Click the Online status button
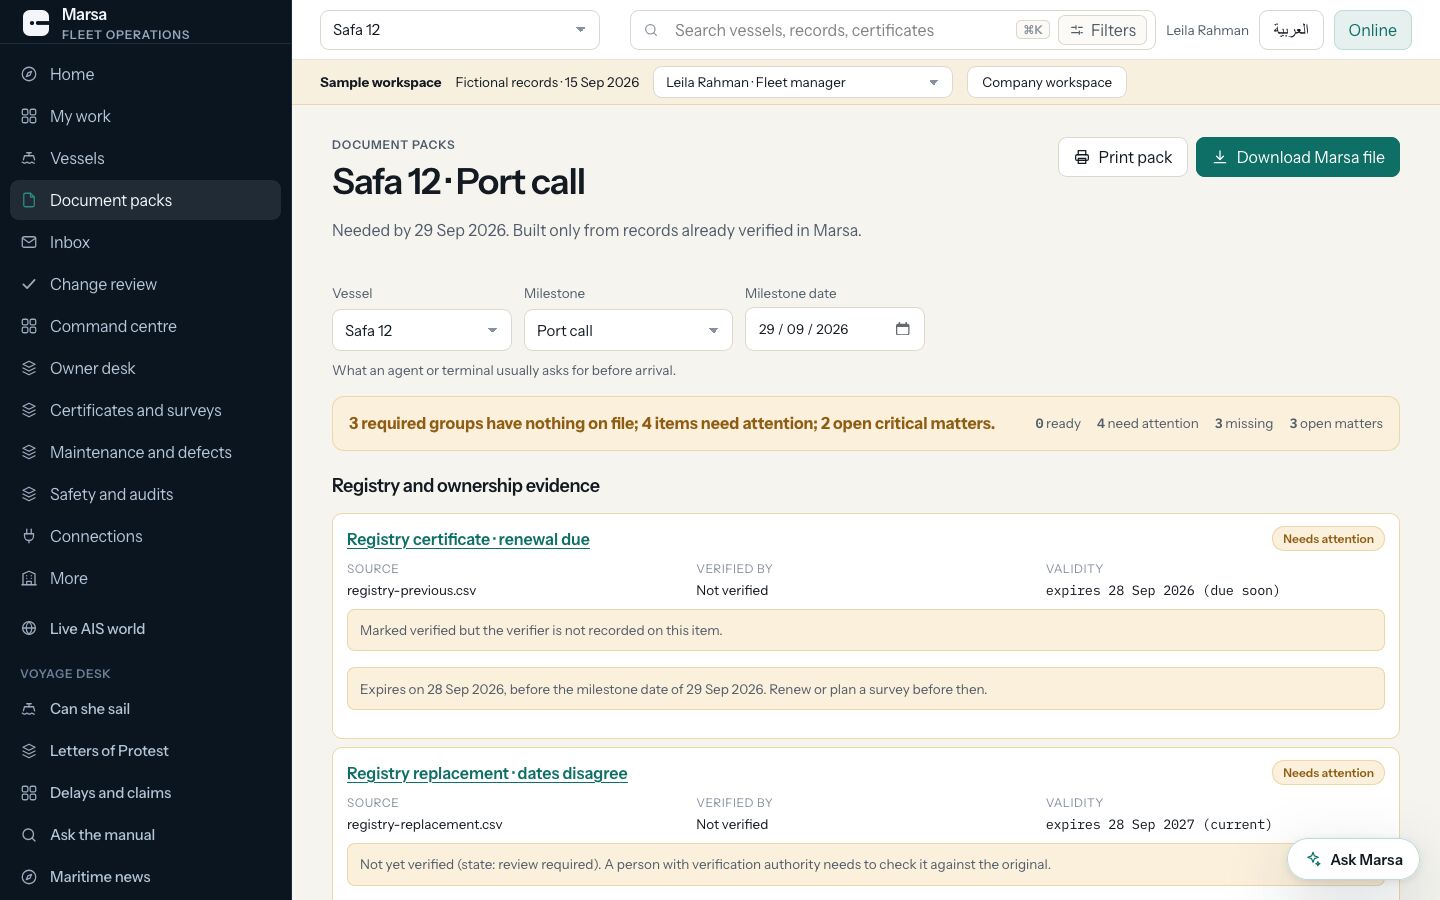This screenshot has width=1440, height=900. (x=1372, y=30)
